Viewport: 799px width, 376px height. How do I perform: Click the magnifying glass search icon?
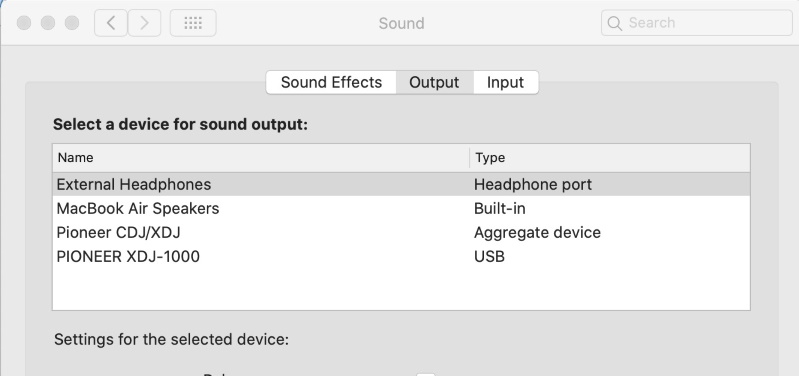click(615, 23)
